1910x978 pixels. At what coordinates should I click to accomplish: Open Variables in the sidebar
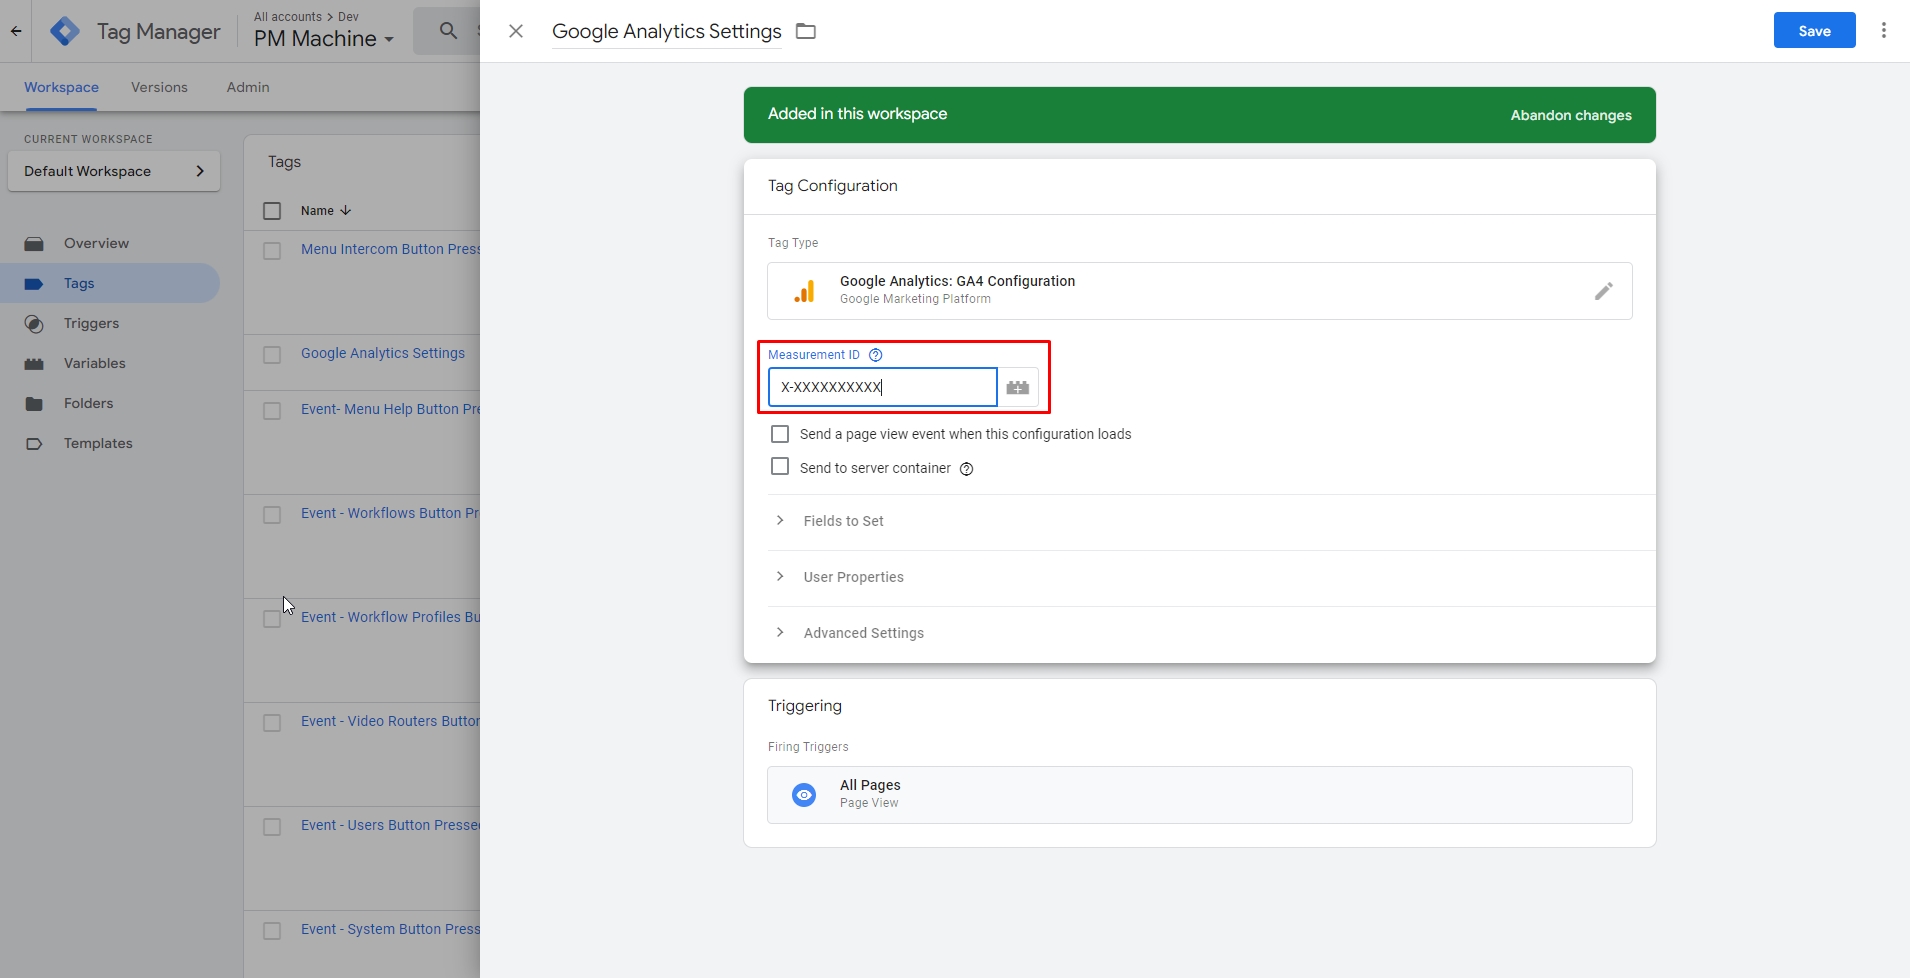94,364
